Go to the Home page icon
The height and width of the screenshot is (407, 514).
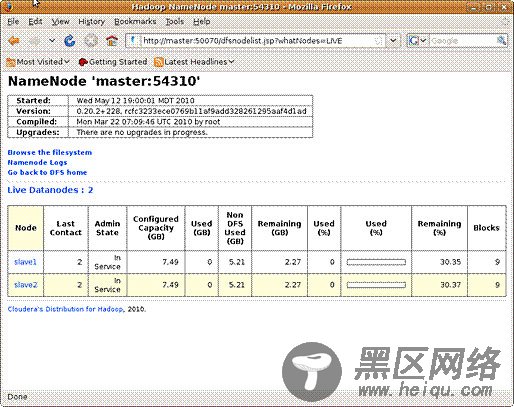tap(112, 41)
